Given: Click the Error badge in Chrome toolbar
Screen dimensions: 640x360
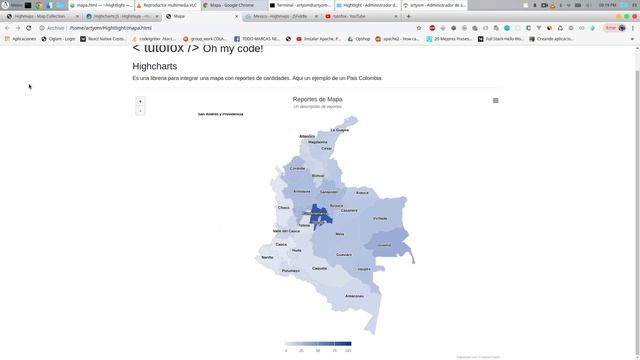Looking at the screenshot, I should click(611, 28).
